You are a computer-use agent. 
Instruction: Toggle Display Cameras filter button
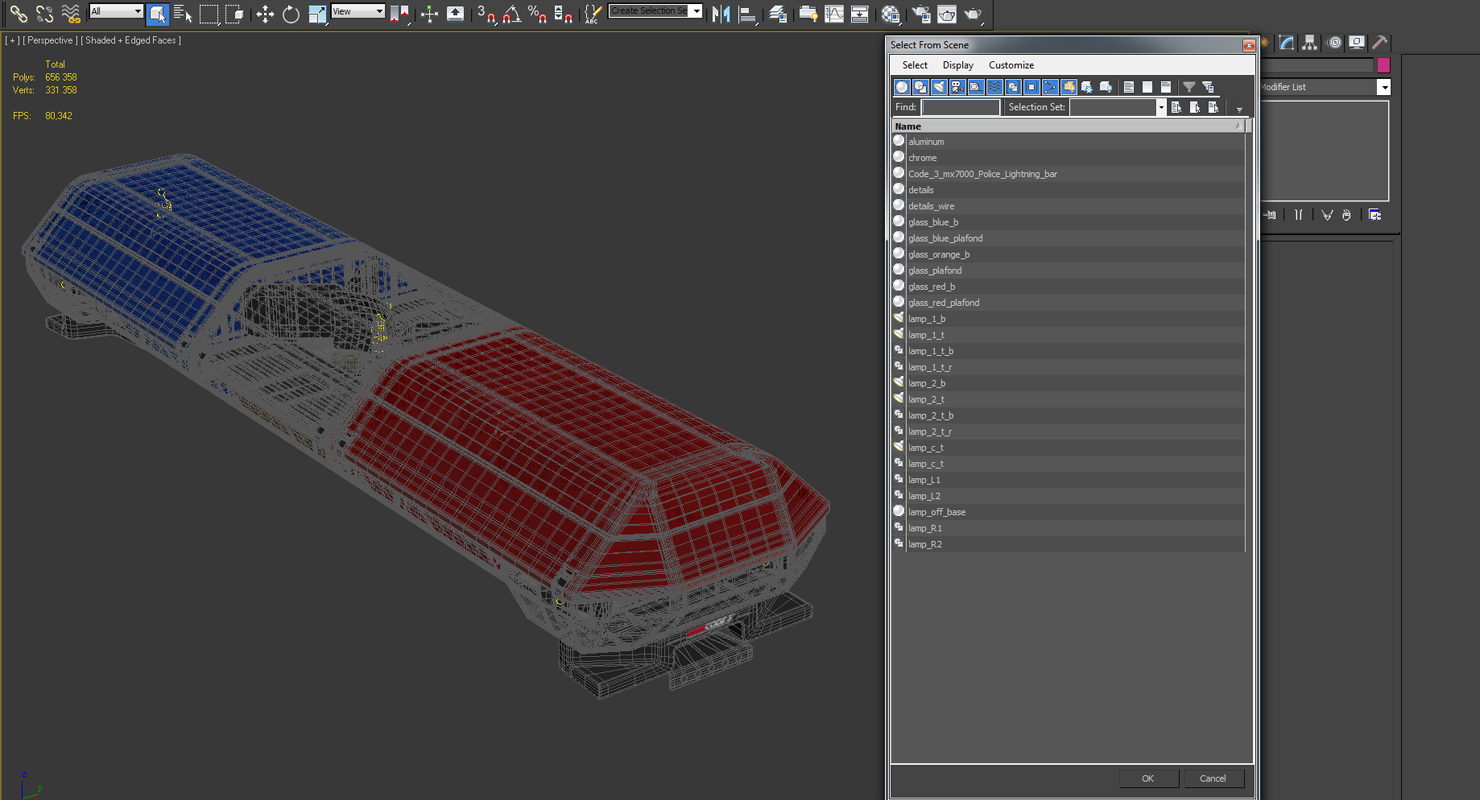[958, 87]
